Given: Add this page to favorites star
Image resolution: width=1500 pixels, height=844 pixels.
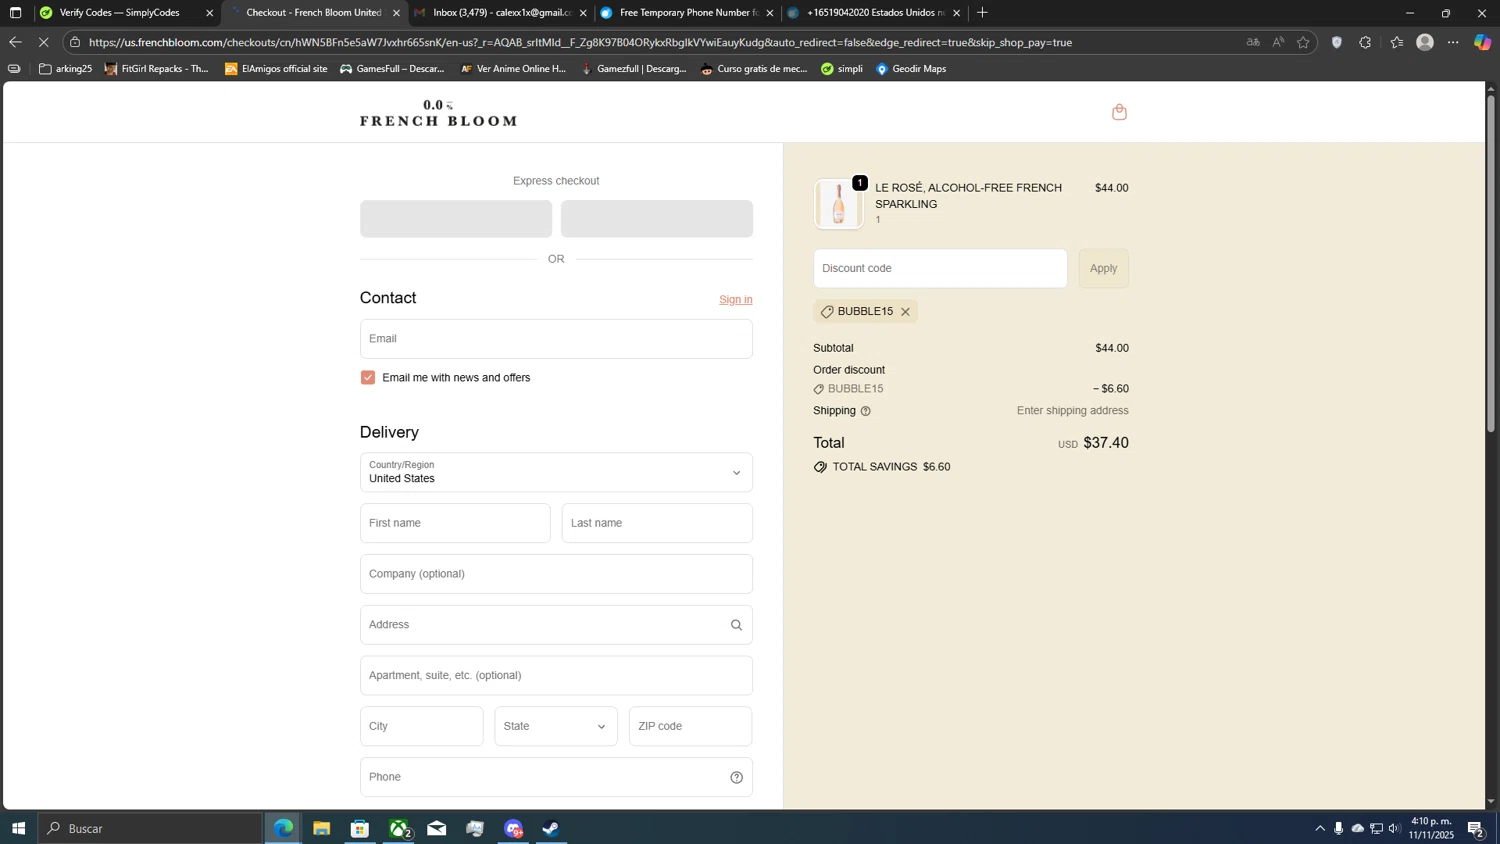Looking at the screenshot, I should click(1303, 42).
